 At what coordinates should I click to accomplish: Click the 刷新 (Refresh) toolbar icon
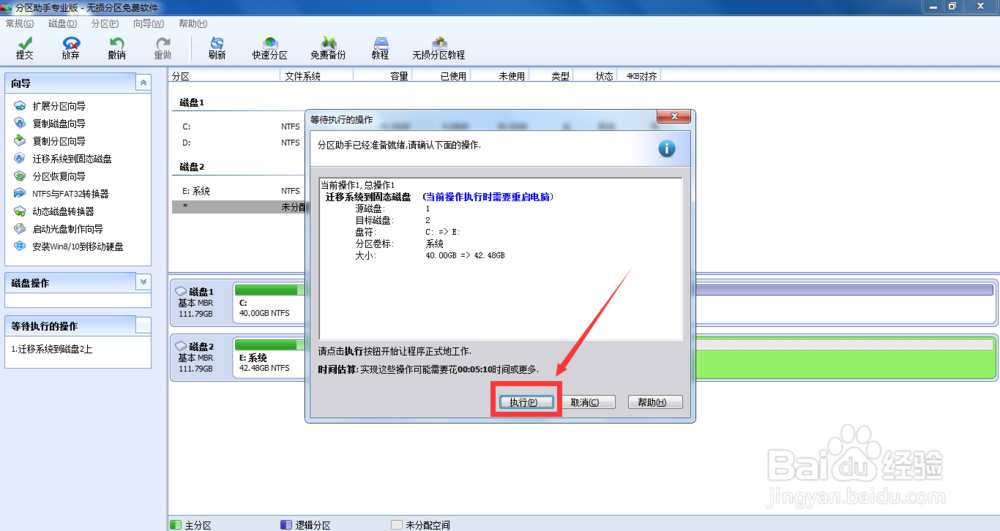217,48
